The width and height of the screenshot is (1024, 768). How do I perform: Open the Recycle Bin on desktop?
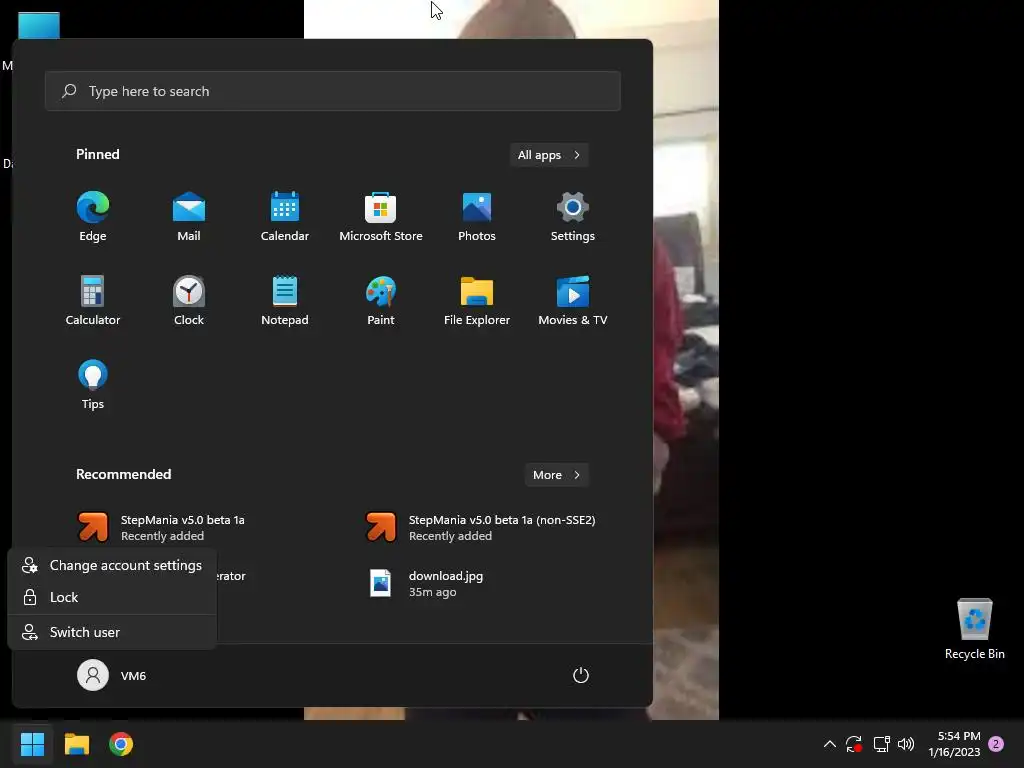coord(974,629)
